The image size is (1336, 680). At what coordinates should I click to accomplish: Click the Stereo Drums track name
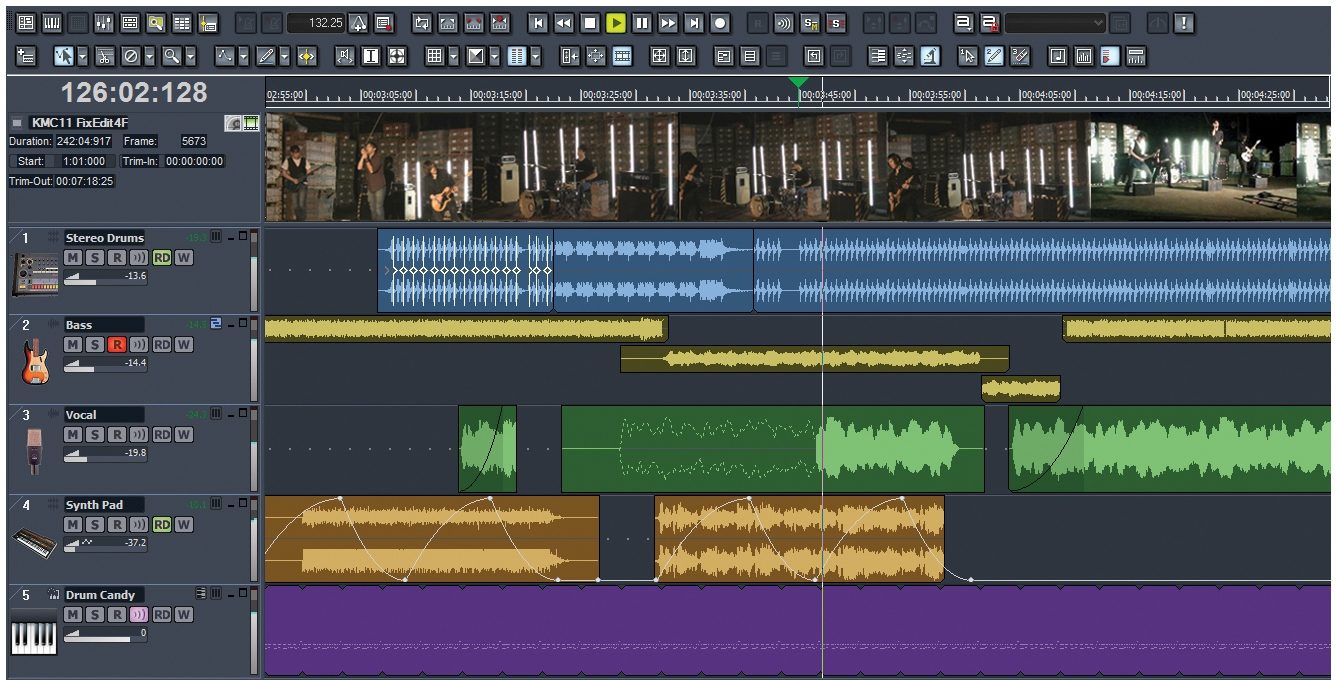pyautogui.click(x=104, y=238)
